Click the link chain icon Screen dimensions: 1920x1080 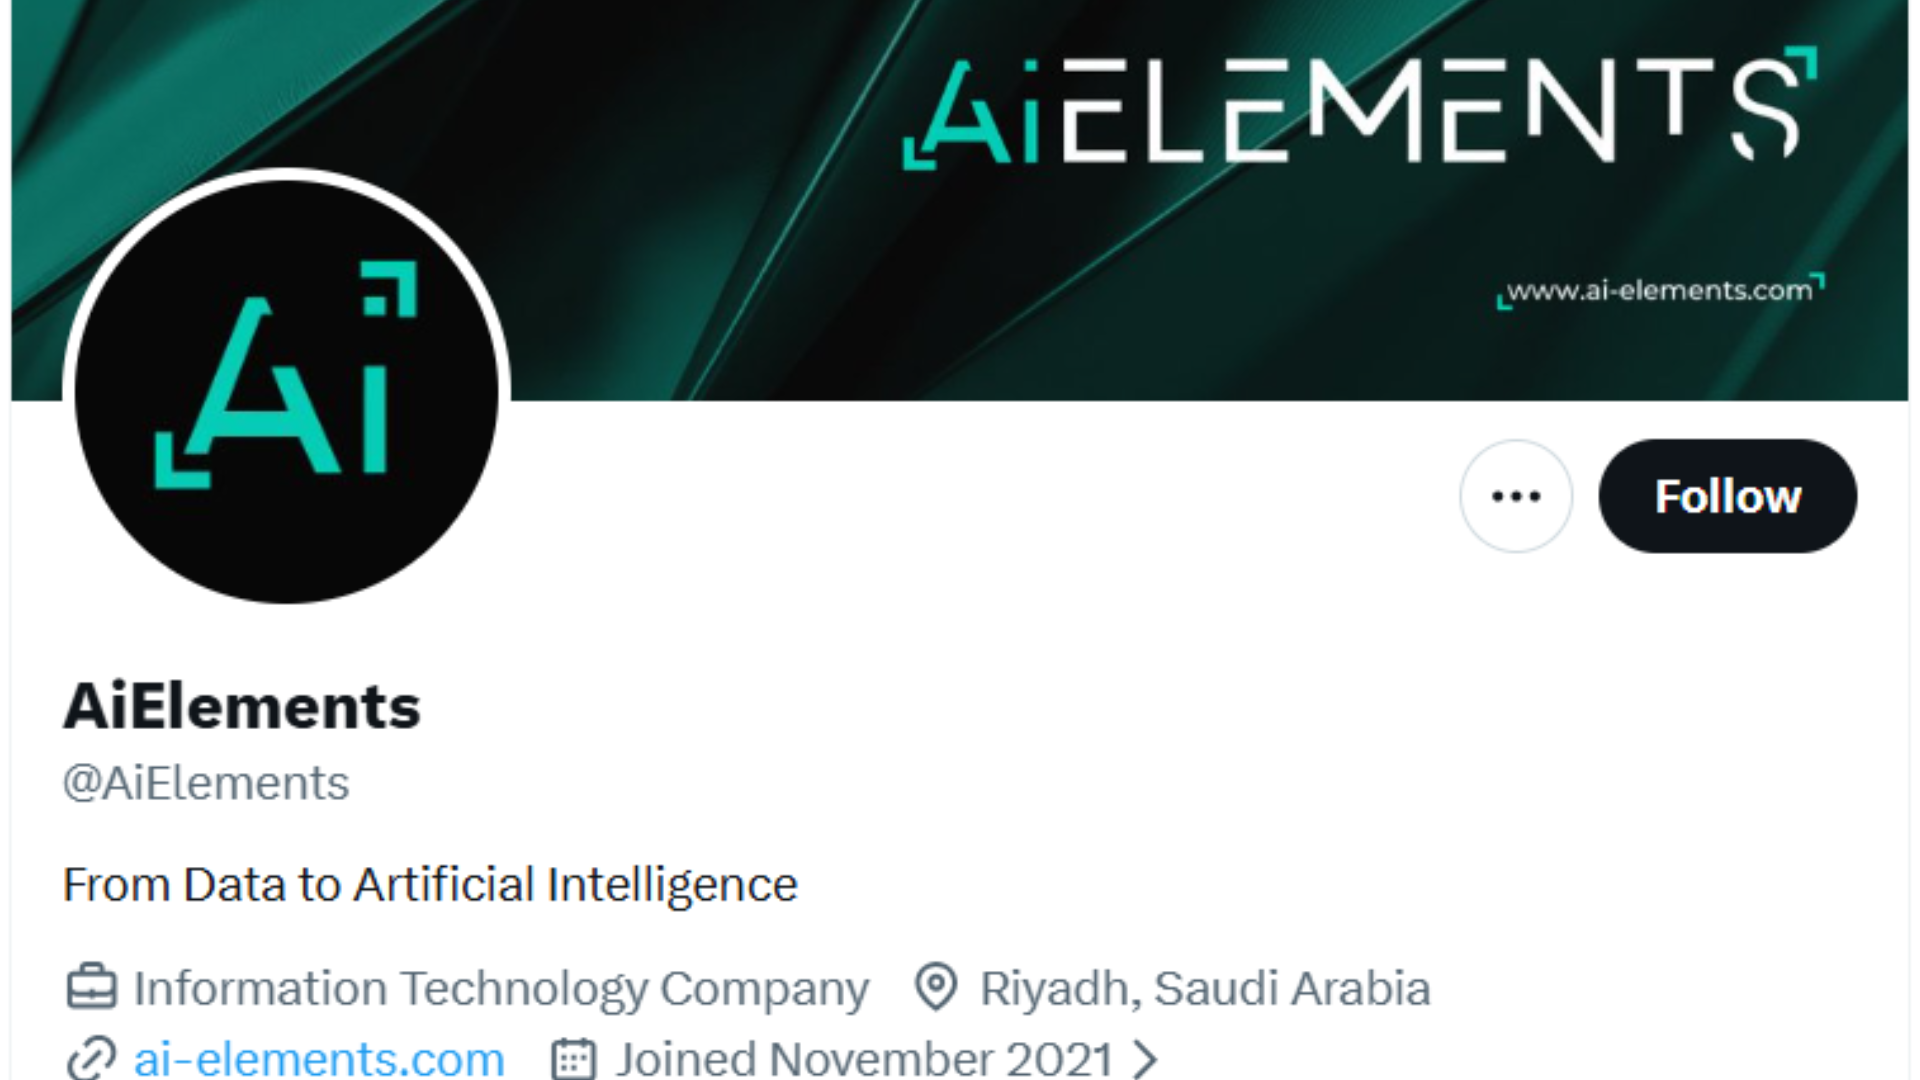91,1059
